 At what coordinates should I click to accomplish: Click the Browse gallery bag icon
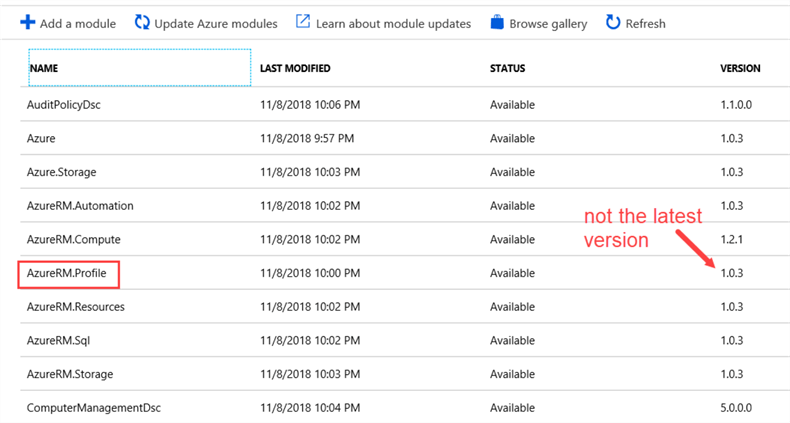pyautogui.click(x=497, y=23)
